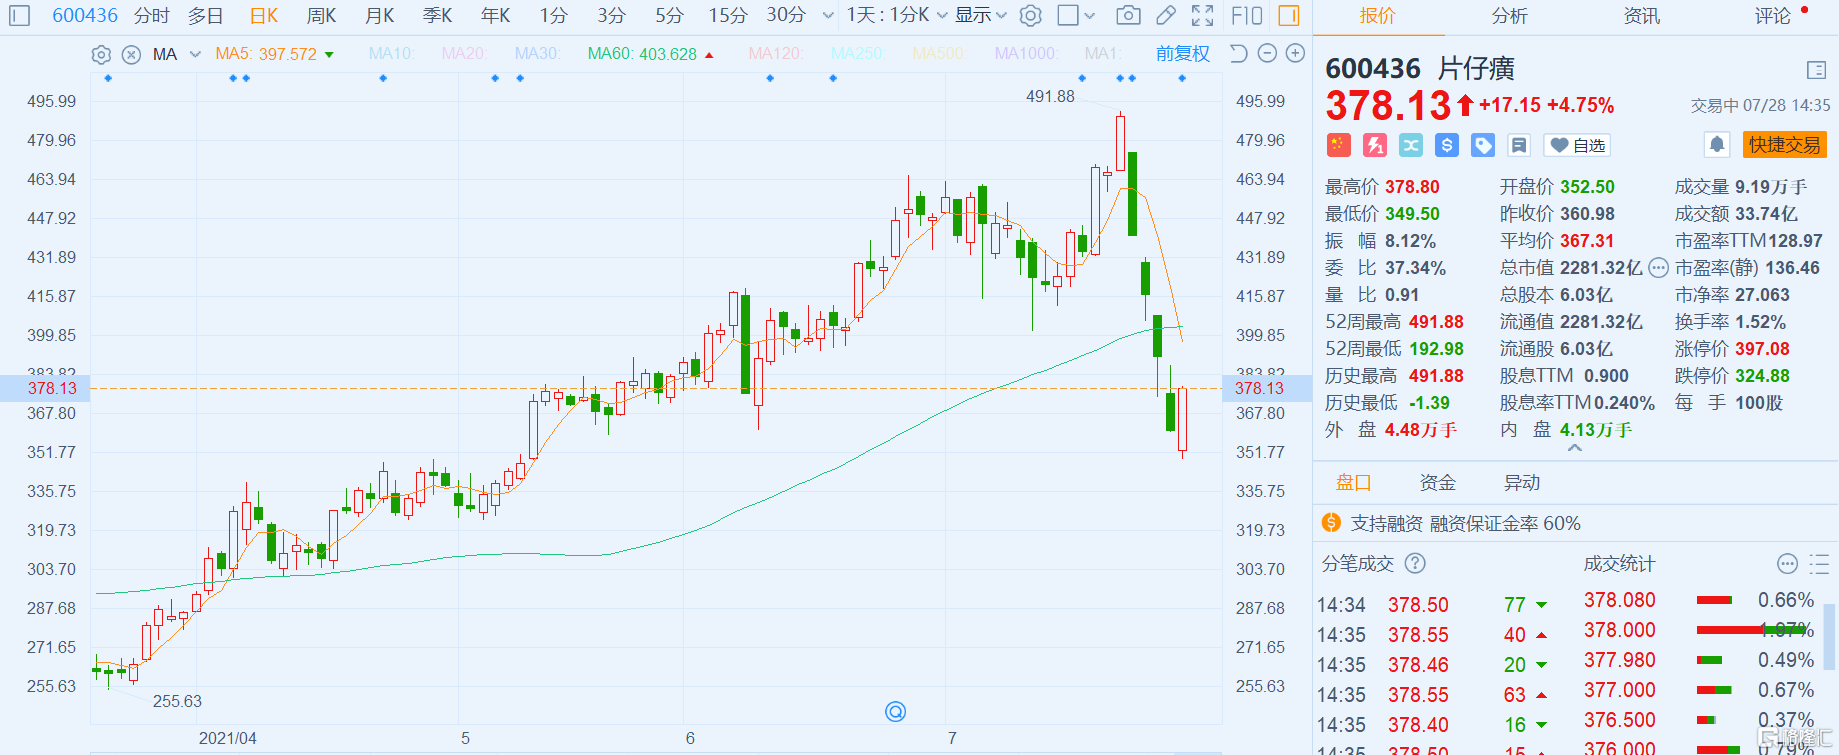Toggle the right quote panel icon
Image resolution: width=1839 pixels, height=755 pixels.
1289,16
